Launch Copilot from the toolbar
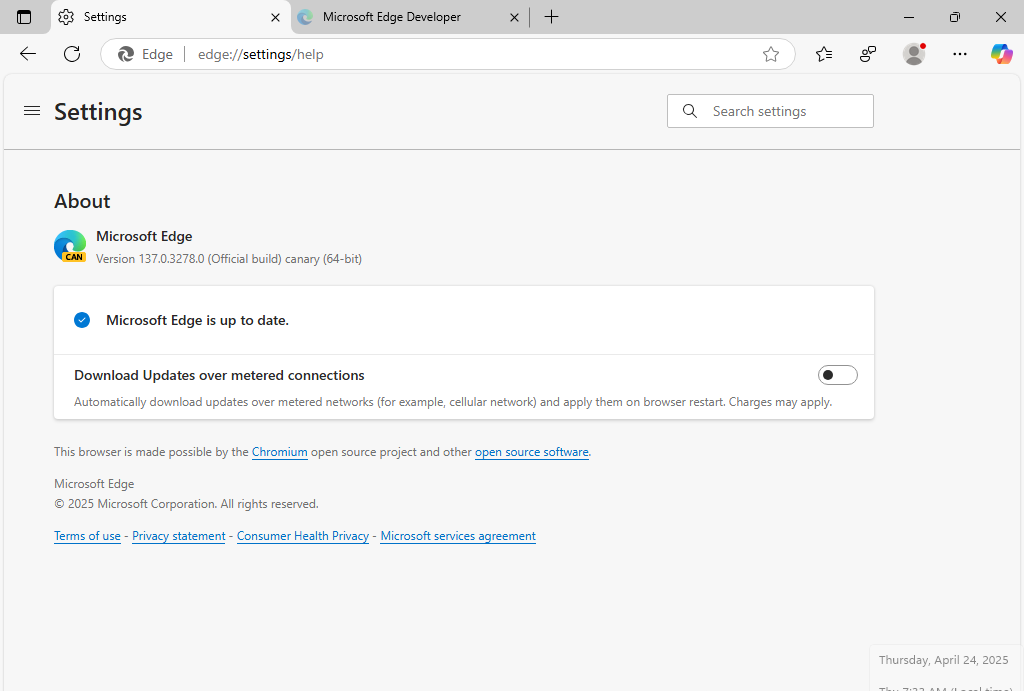 [1001, 54]
